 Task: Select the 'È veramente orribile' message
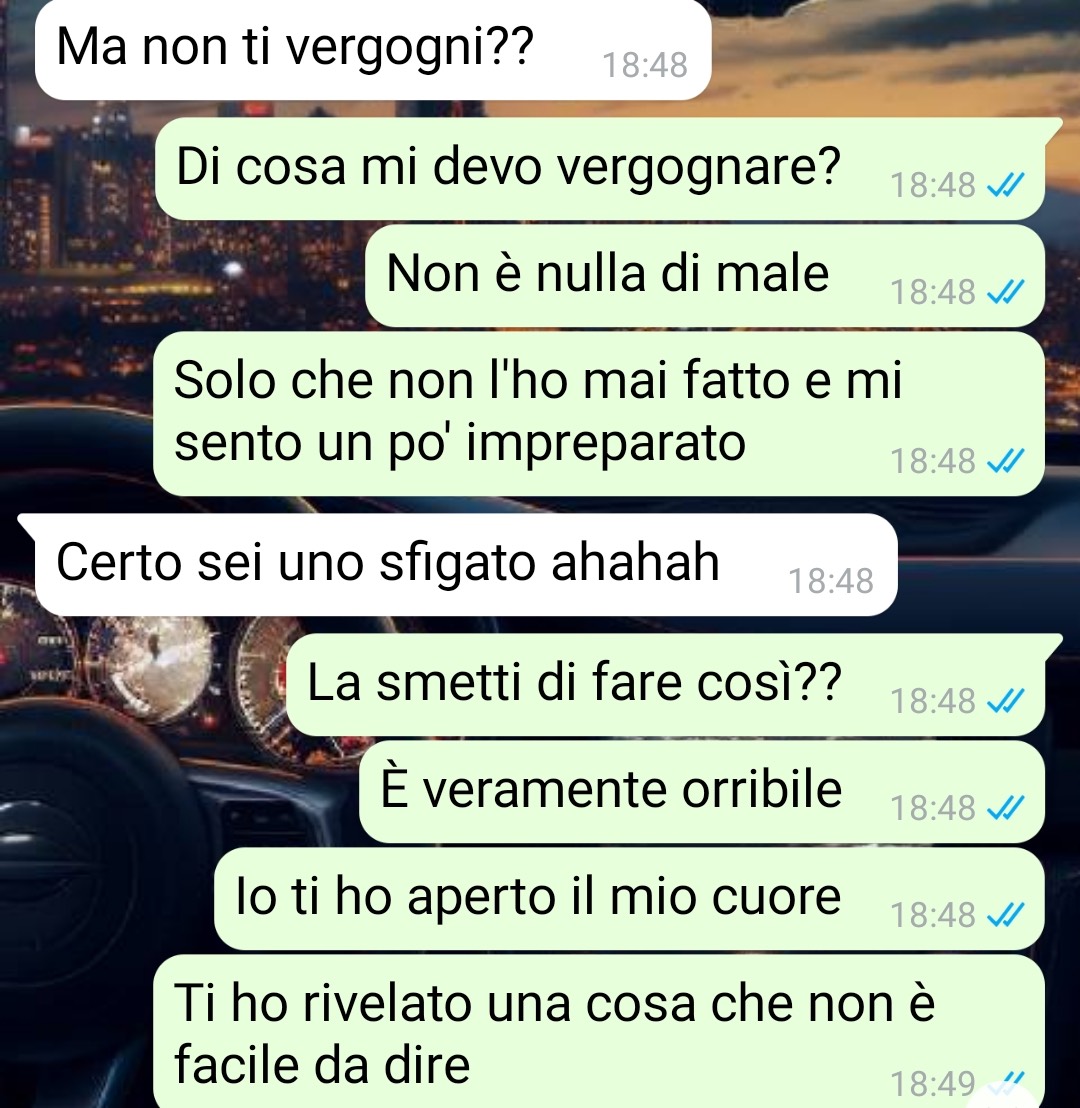[x=702, y=791]
